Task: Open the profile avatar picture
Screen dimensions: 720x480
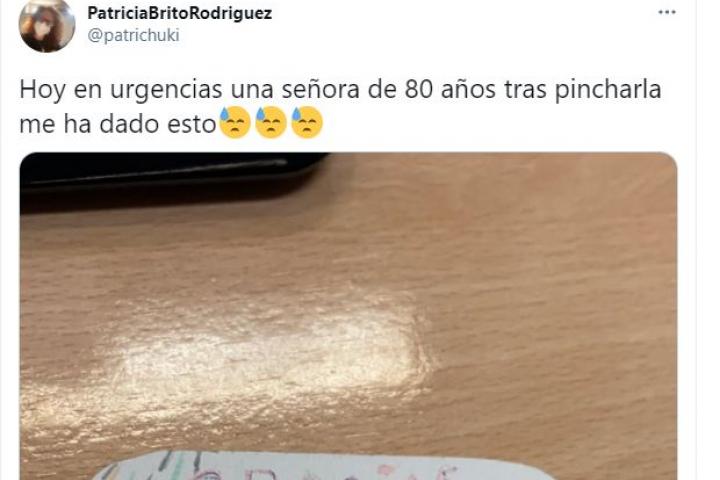Action: pos(47,26)
